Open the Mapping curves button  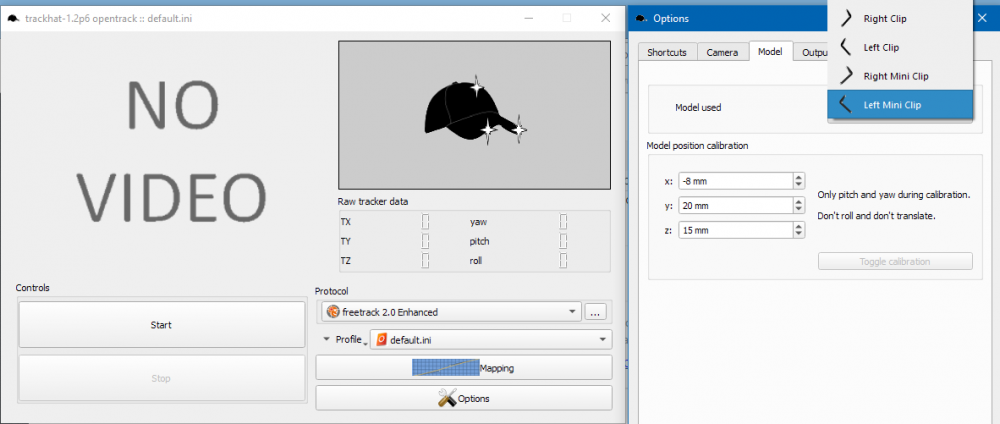463,368
